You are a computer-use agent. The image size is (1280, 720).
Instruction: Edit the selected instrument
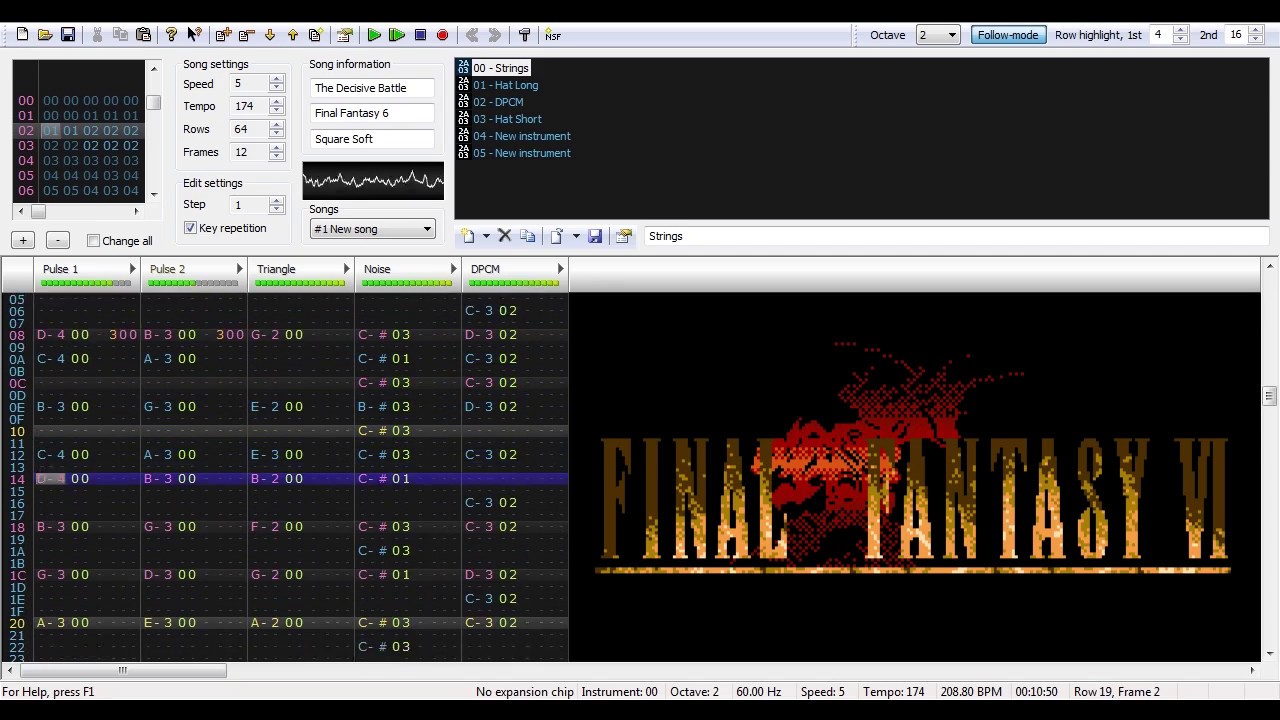[x=624, y=236]
